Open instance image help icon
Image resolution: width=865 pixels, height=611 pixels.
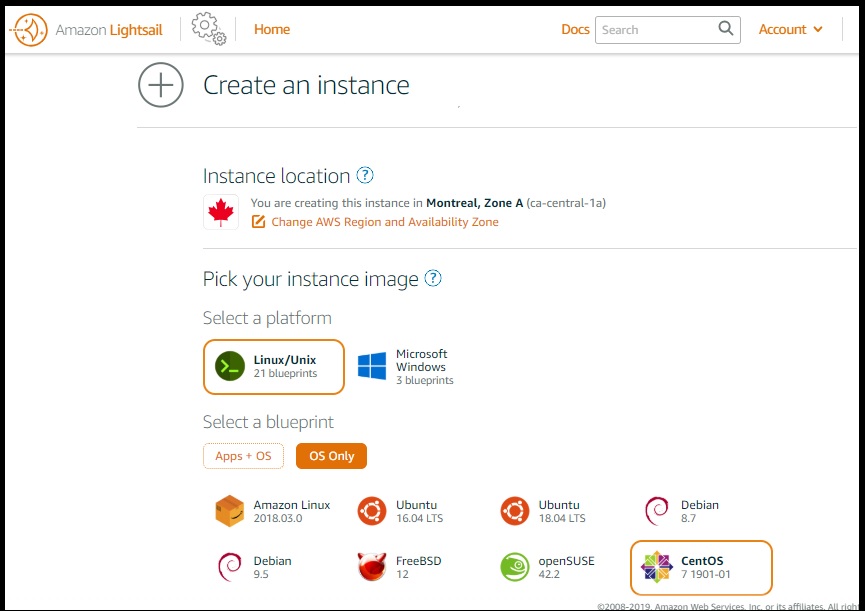[433, 279]
